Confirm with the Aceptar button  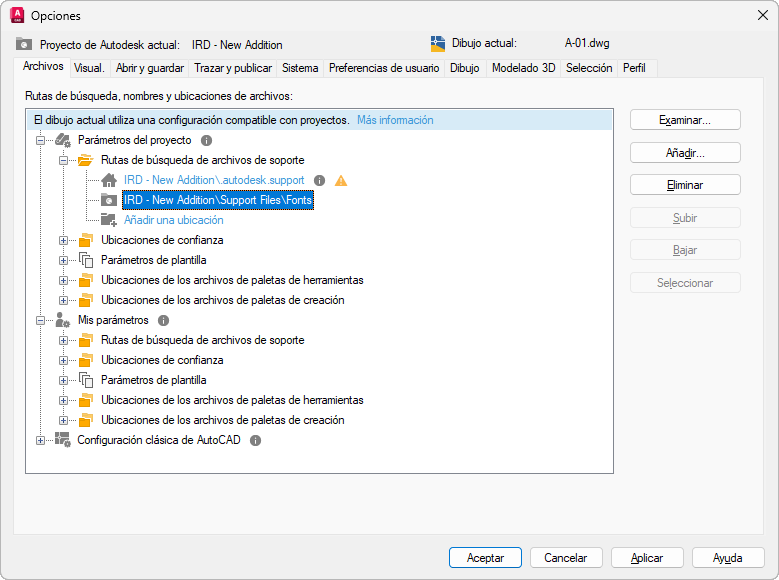tap(485, 558)
